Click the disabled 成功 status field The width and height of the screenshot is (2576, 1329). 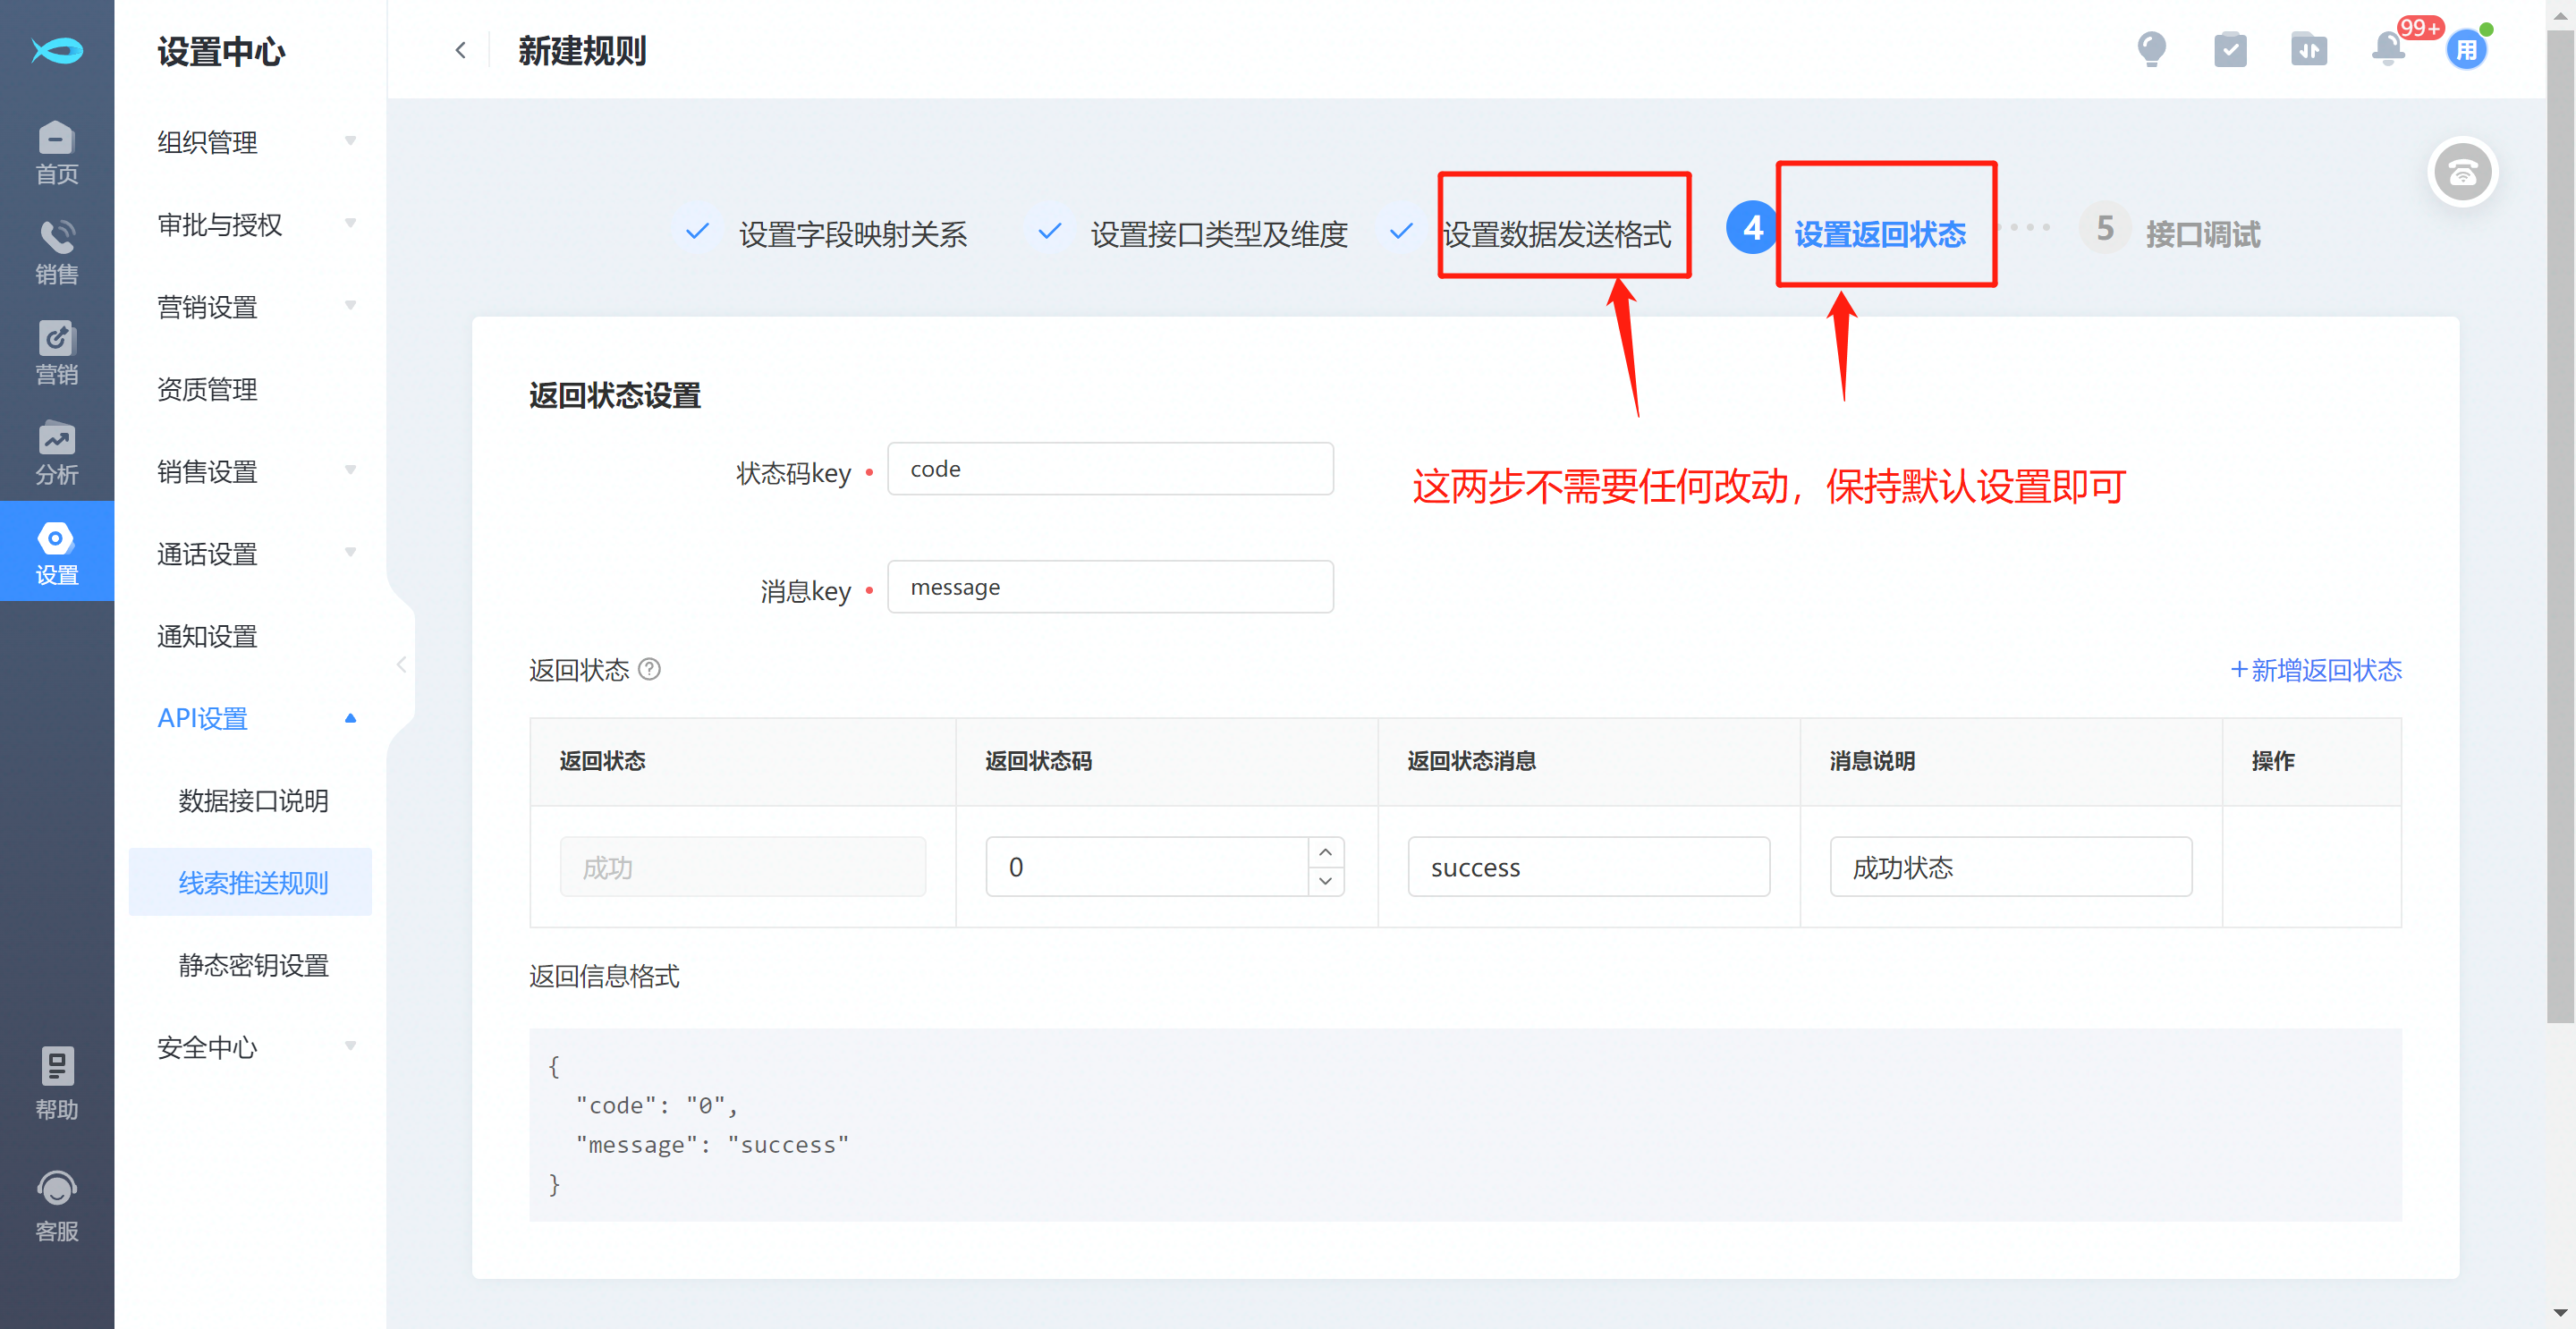click(742, 867)
